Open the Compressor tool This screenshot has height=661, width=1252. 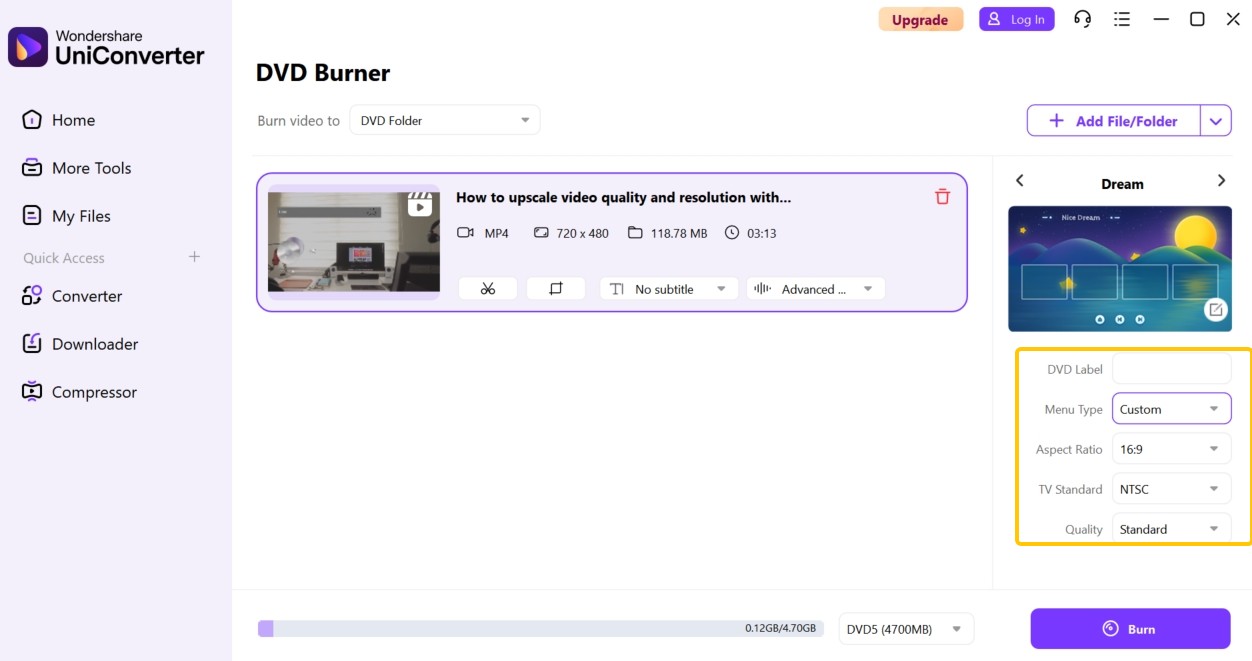point(94,392)
